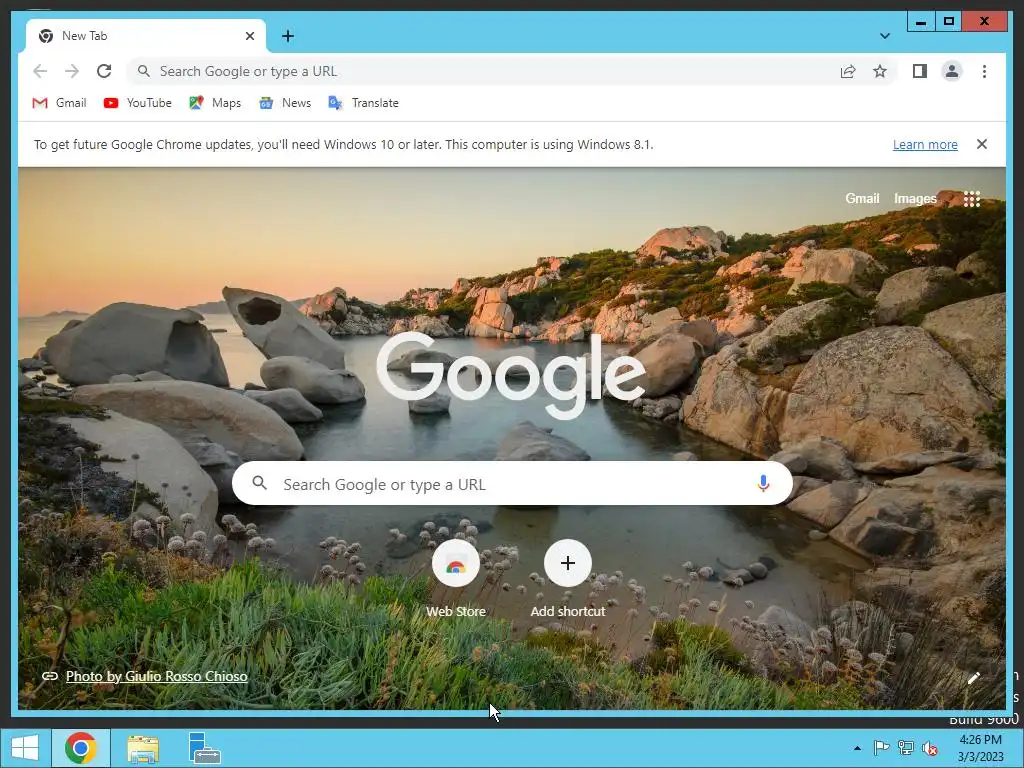Image resolution: width=1024 pixels, height=768 pixels.
Task: Share this page icon in address bar
Action: 848,71
